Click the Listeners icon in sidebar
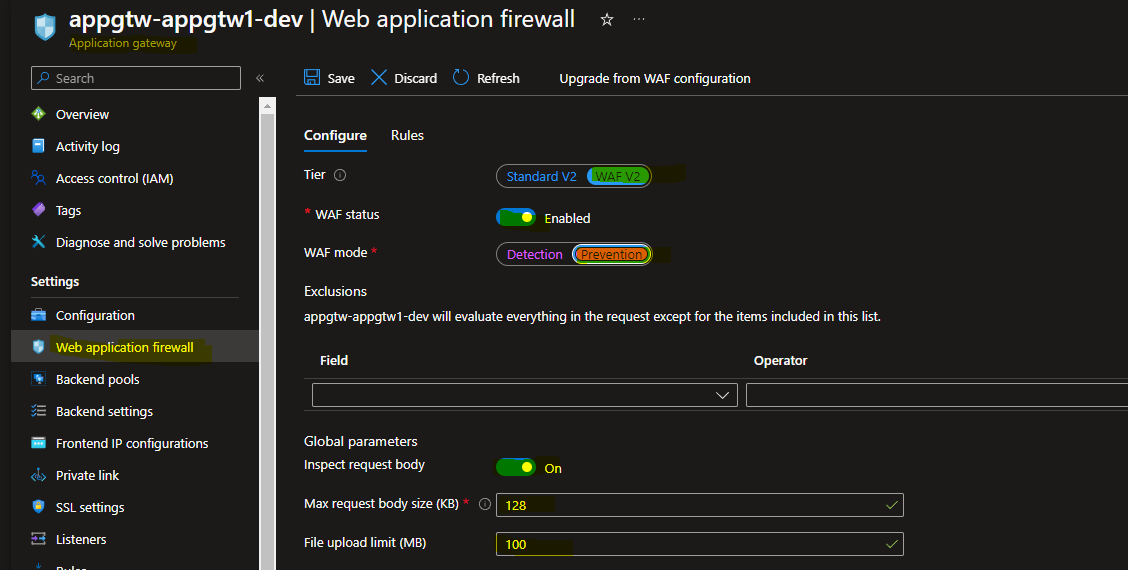Screen dimensions: 1128x570 [39, 538]
